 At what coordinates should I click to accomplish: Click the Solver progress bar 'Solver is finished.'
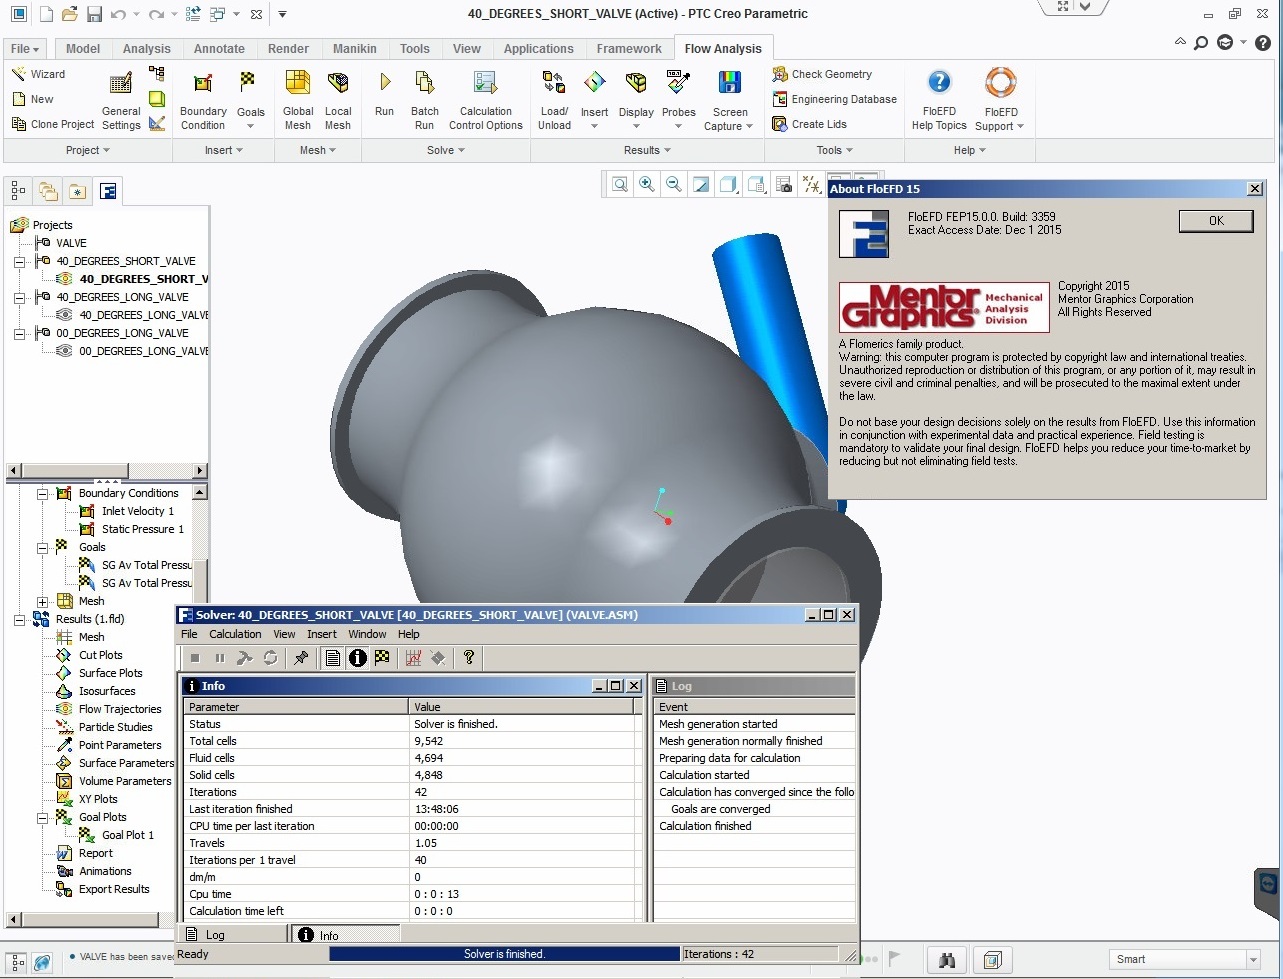point(504,954)
